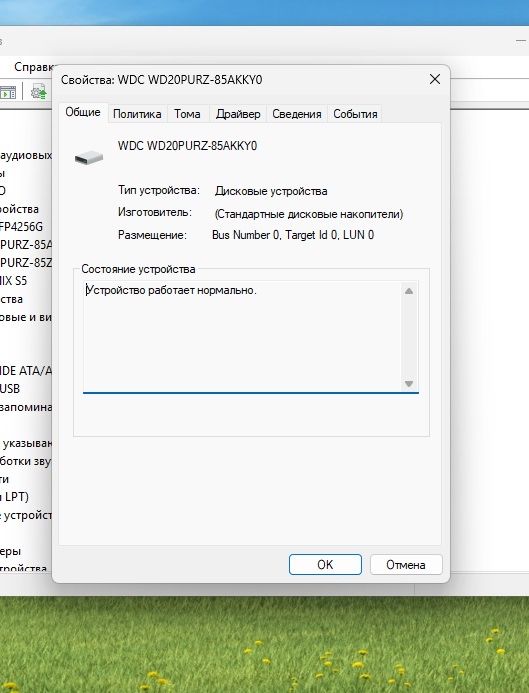Click the properties view toolbar icon in Device Manager

[8, 93]
